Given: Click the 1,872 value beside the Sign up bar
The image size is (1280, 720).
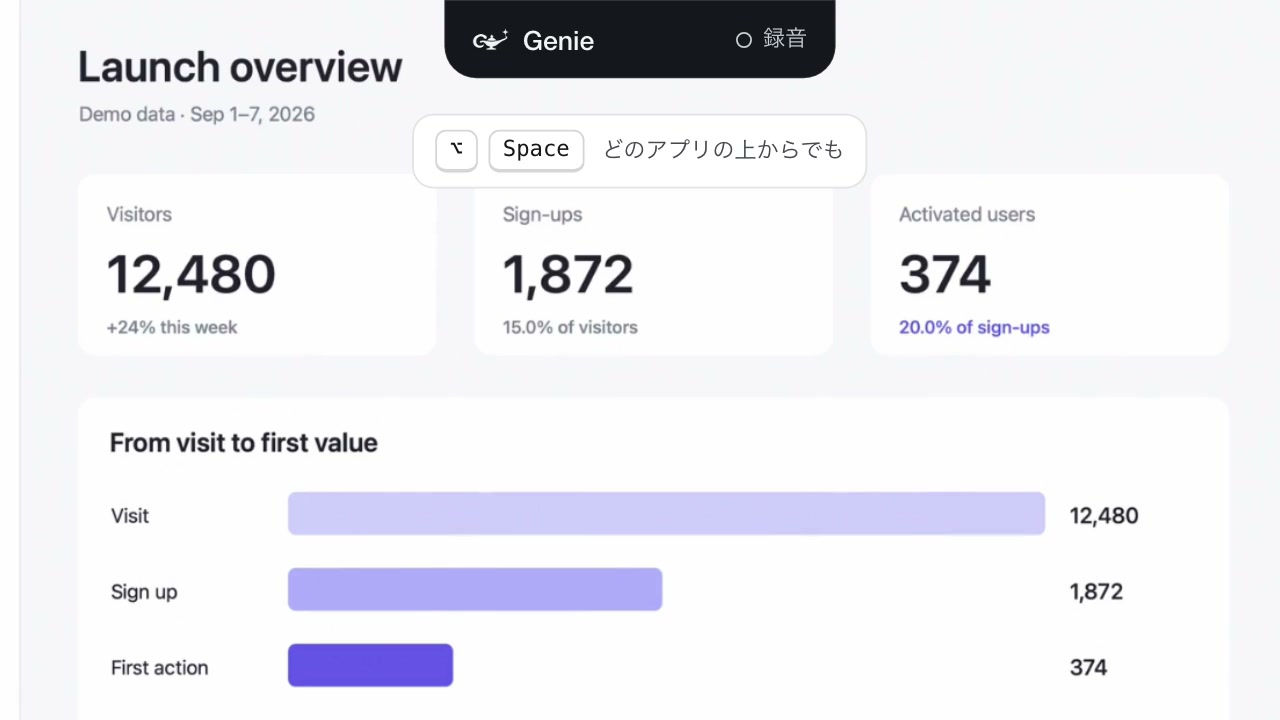Looking at the screenshot, I should 1096,592.
